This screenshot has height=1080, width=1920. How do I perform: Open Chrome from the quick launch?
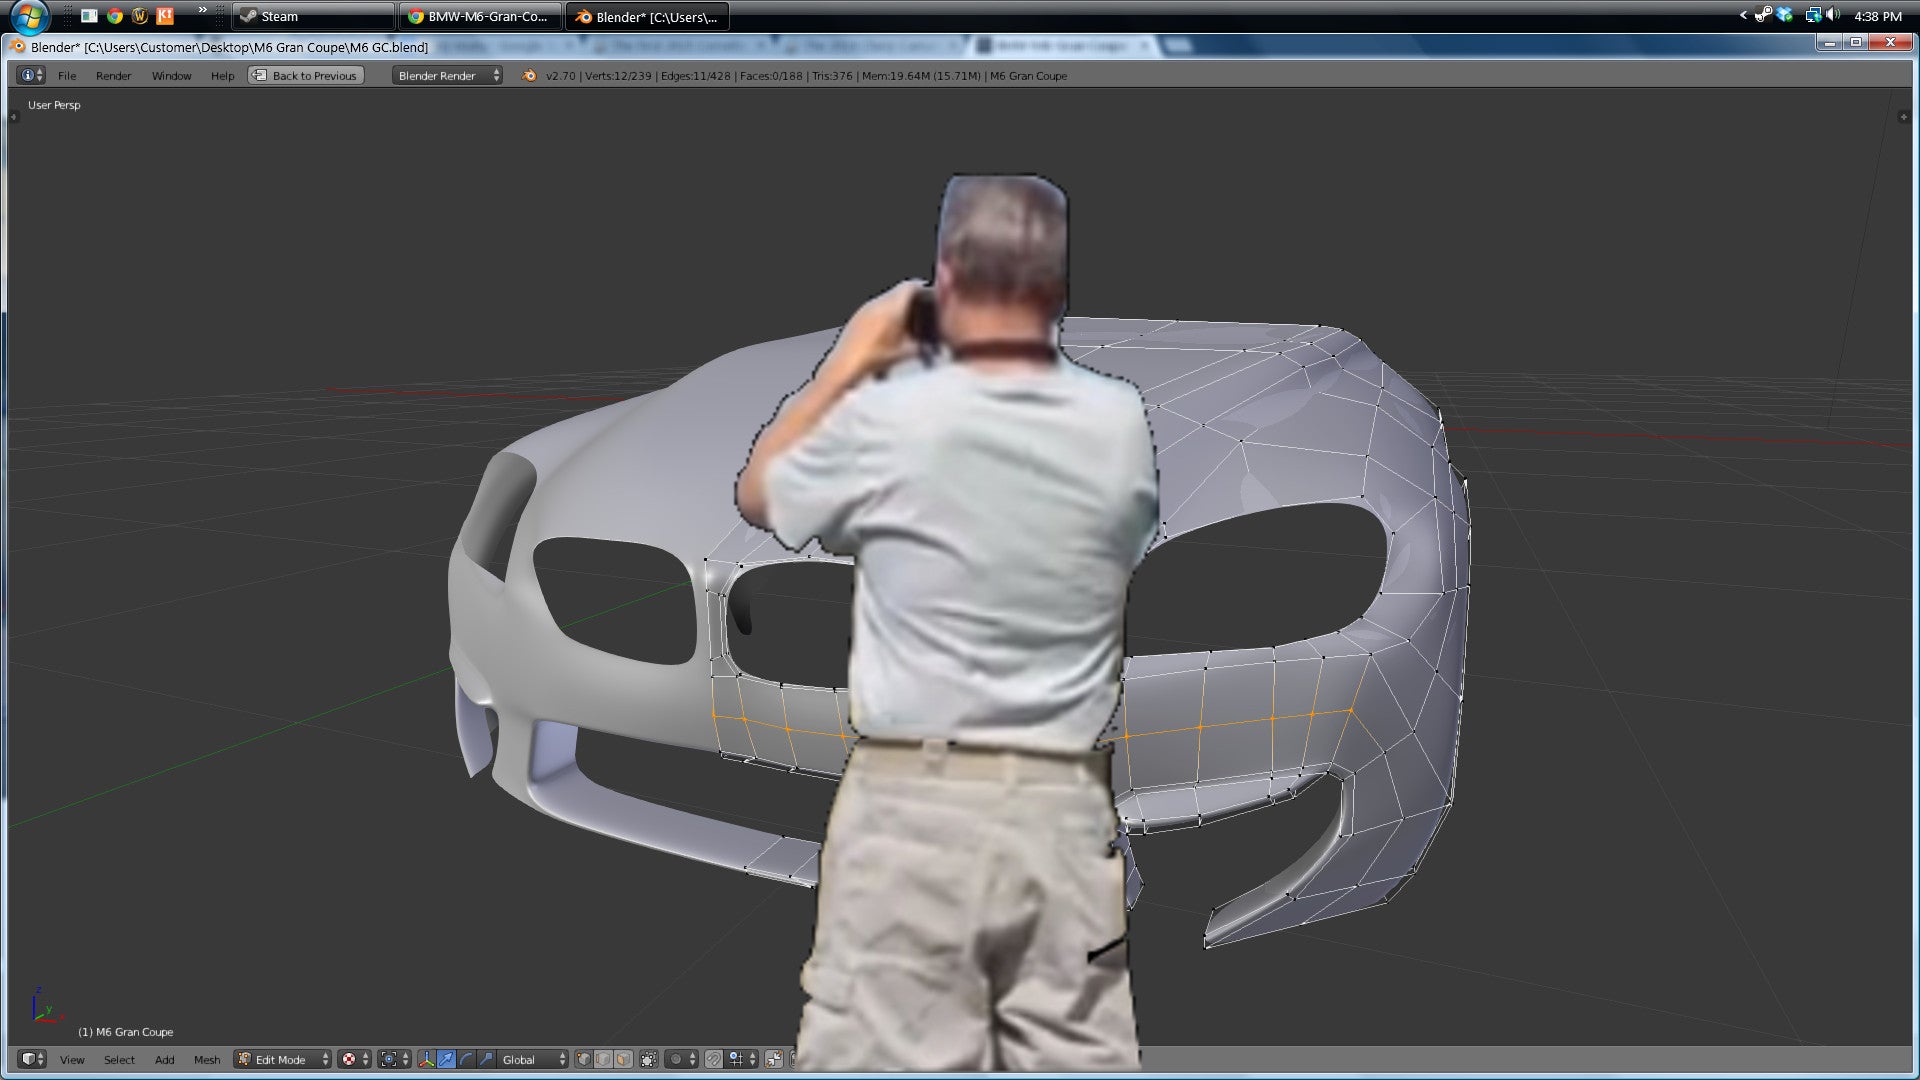[x=115, y=16]
